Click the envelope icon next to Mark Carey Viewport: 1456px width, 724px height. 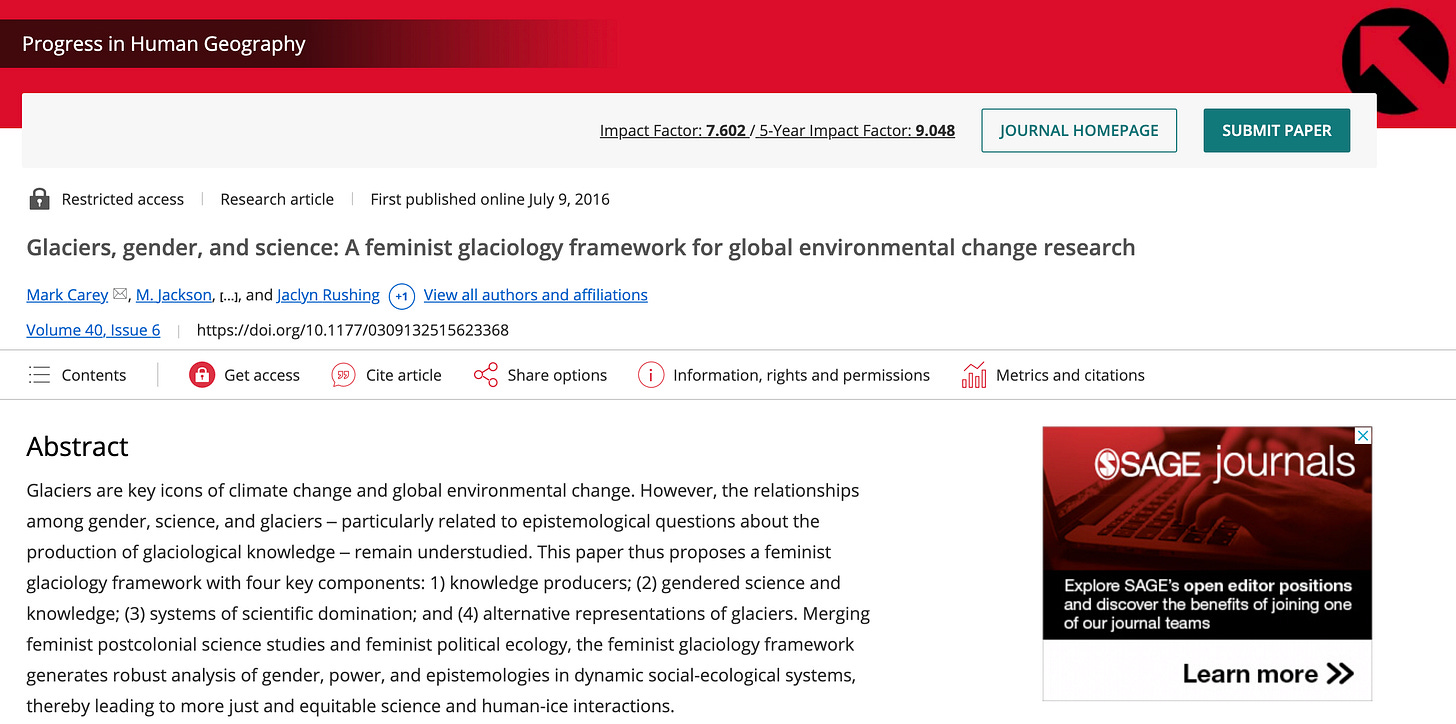tap(120, 294)
